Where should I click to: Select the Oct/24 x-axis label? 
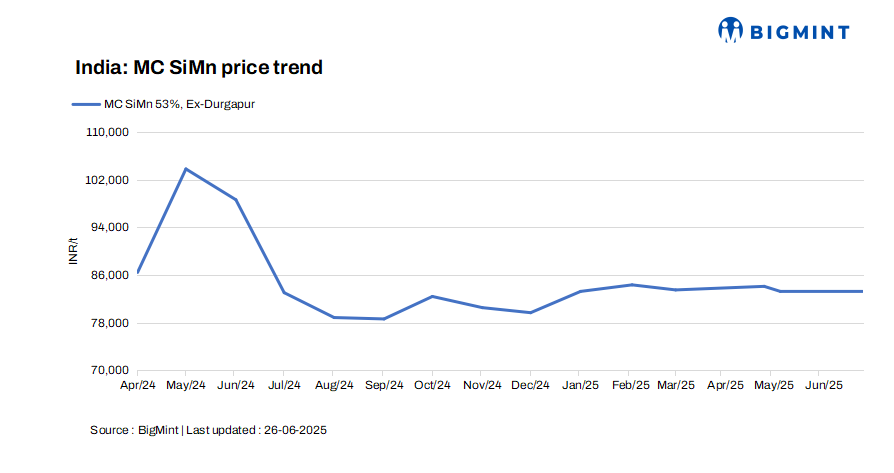point(432,385)
